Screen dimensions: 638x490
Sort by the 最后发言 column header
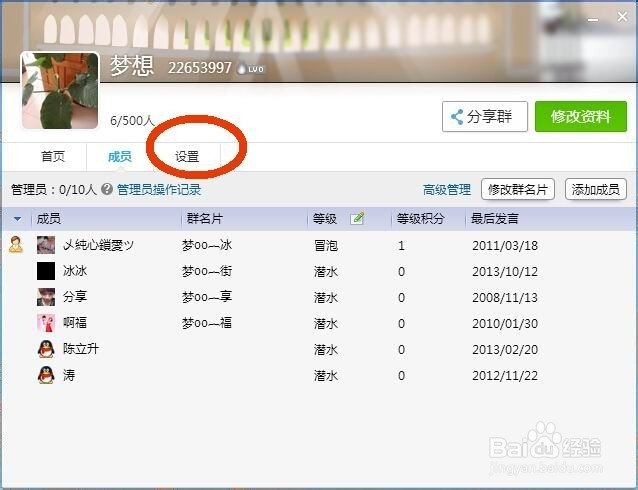point(494,219)
